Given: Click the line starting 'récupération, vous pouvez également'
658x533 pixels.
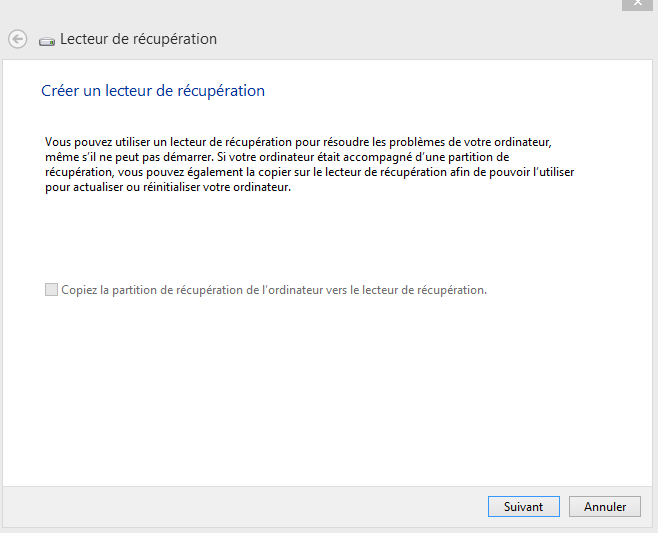Looking at the screenshot, I should (x=310, y=172).
